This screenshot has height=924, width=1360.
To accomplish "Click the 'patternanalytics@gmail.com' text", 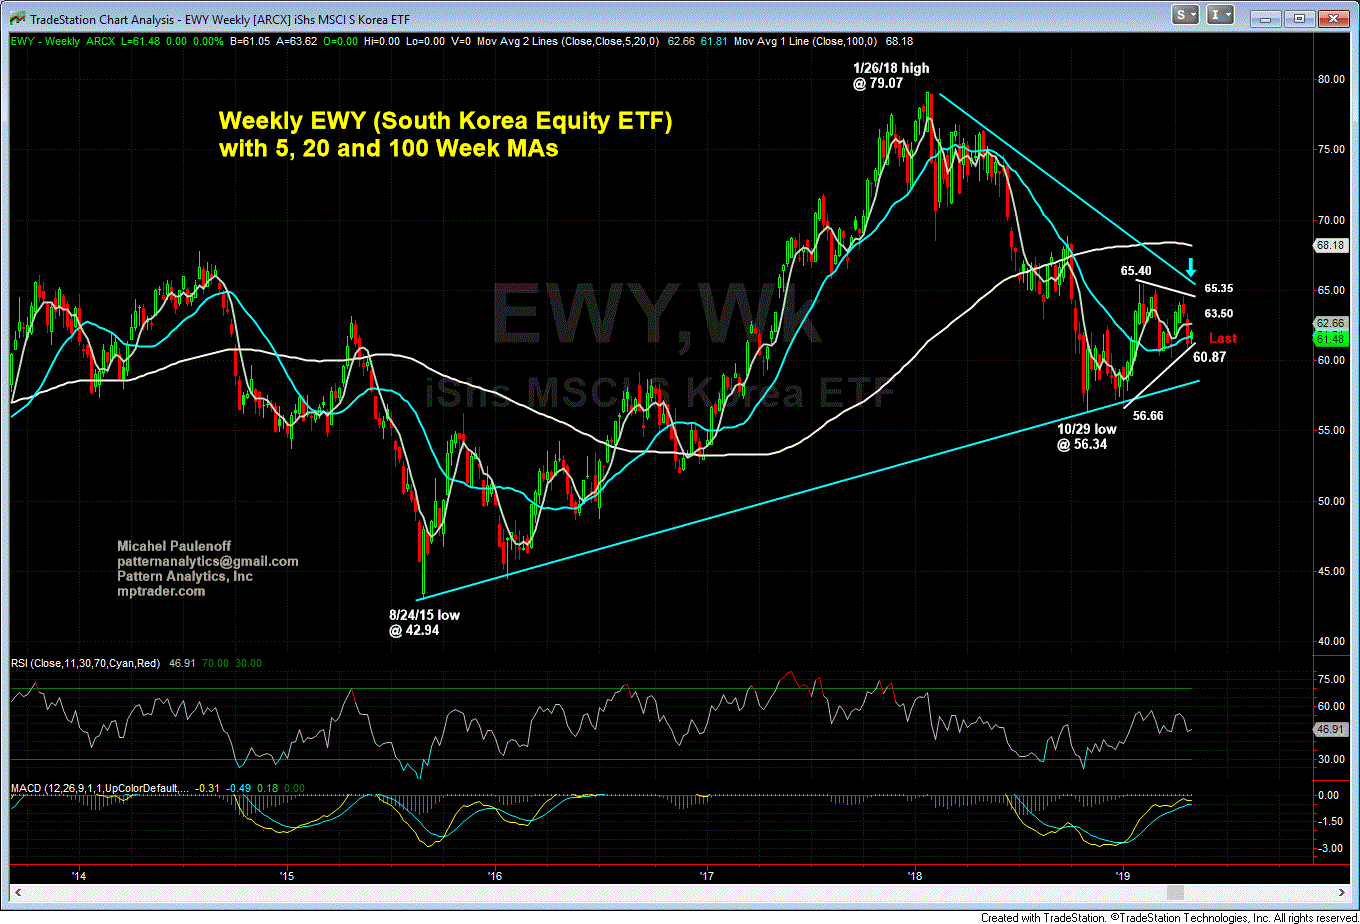I will [x=207, y=562].
